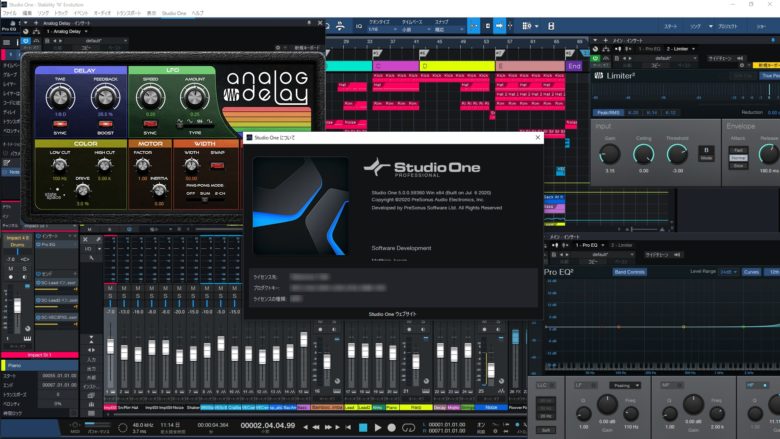780x439 pixels.
Task: Click Stop in the transport bar
Action: point(363,427)
